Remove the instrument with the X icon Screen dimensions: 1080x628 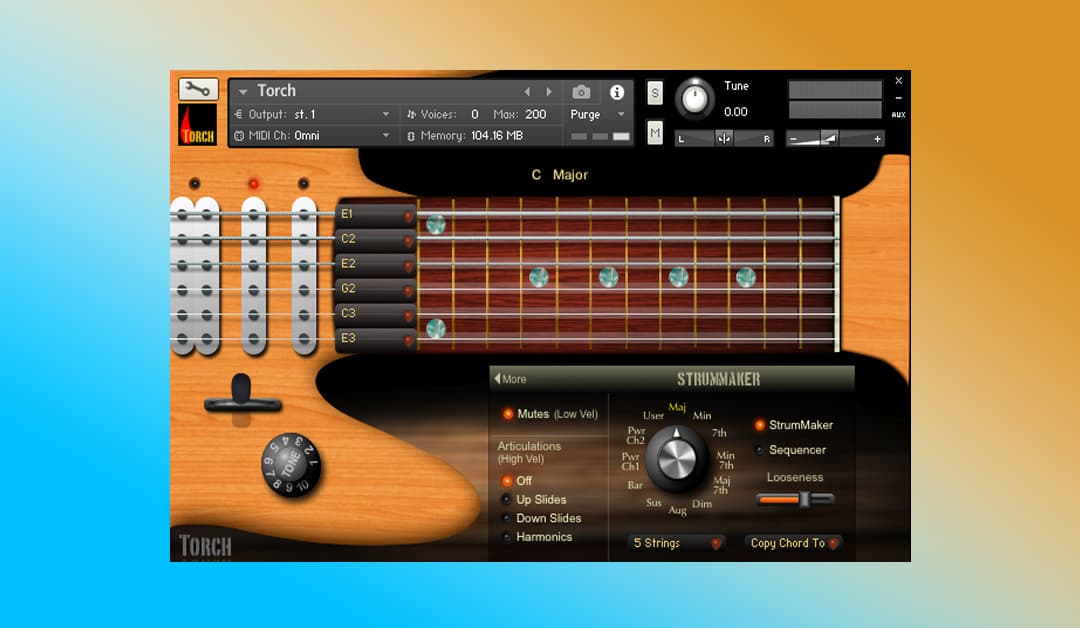point(898,81)
